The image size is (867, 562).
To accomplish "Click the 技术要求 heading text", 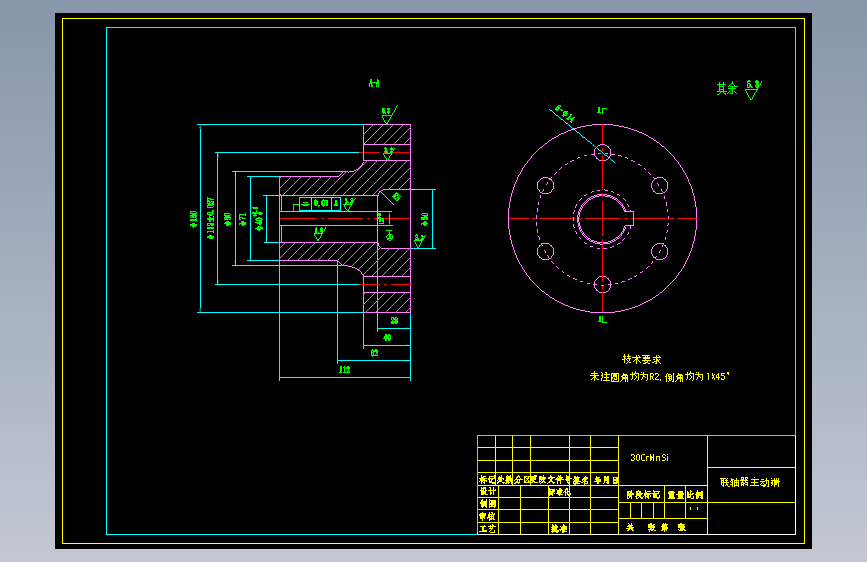I will click(x=641, y=359).
